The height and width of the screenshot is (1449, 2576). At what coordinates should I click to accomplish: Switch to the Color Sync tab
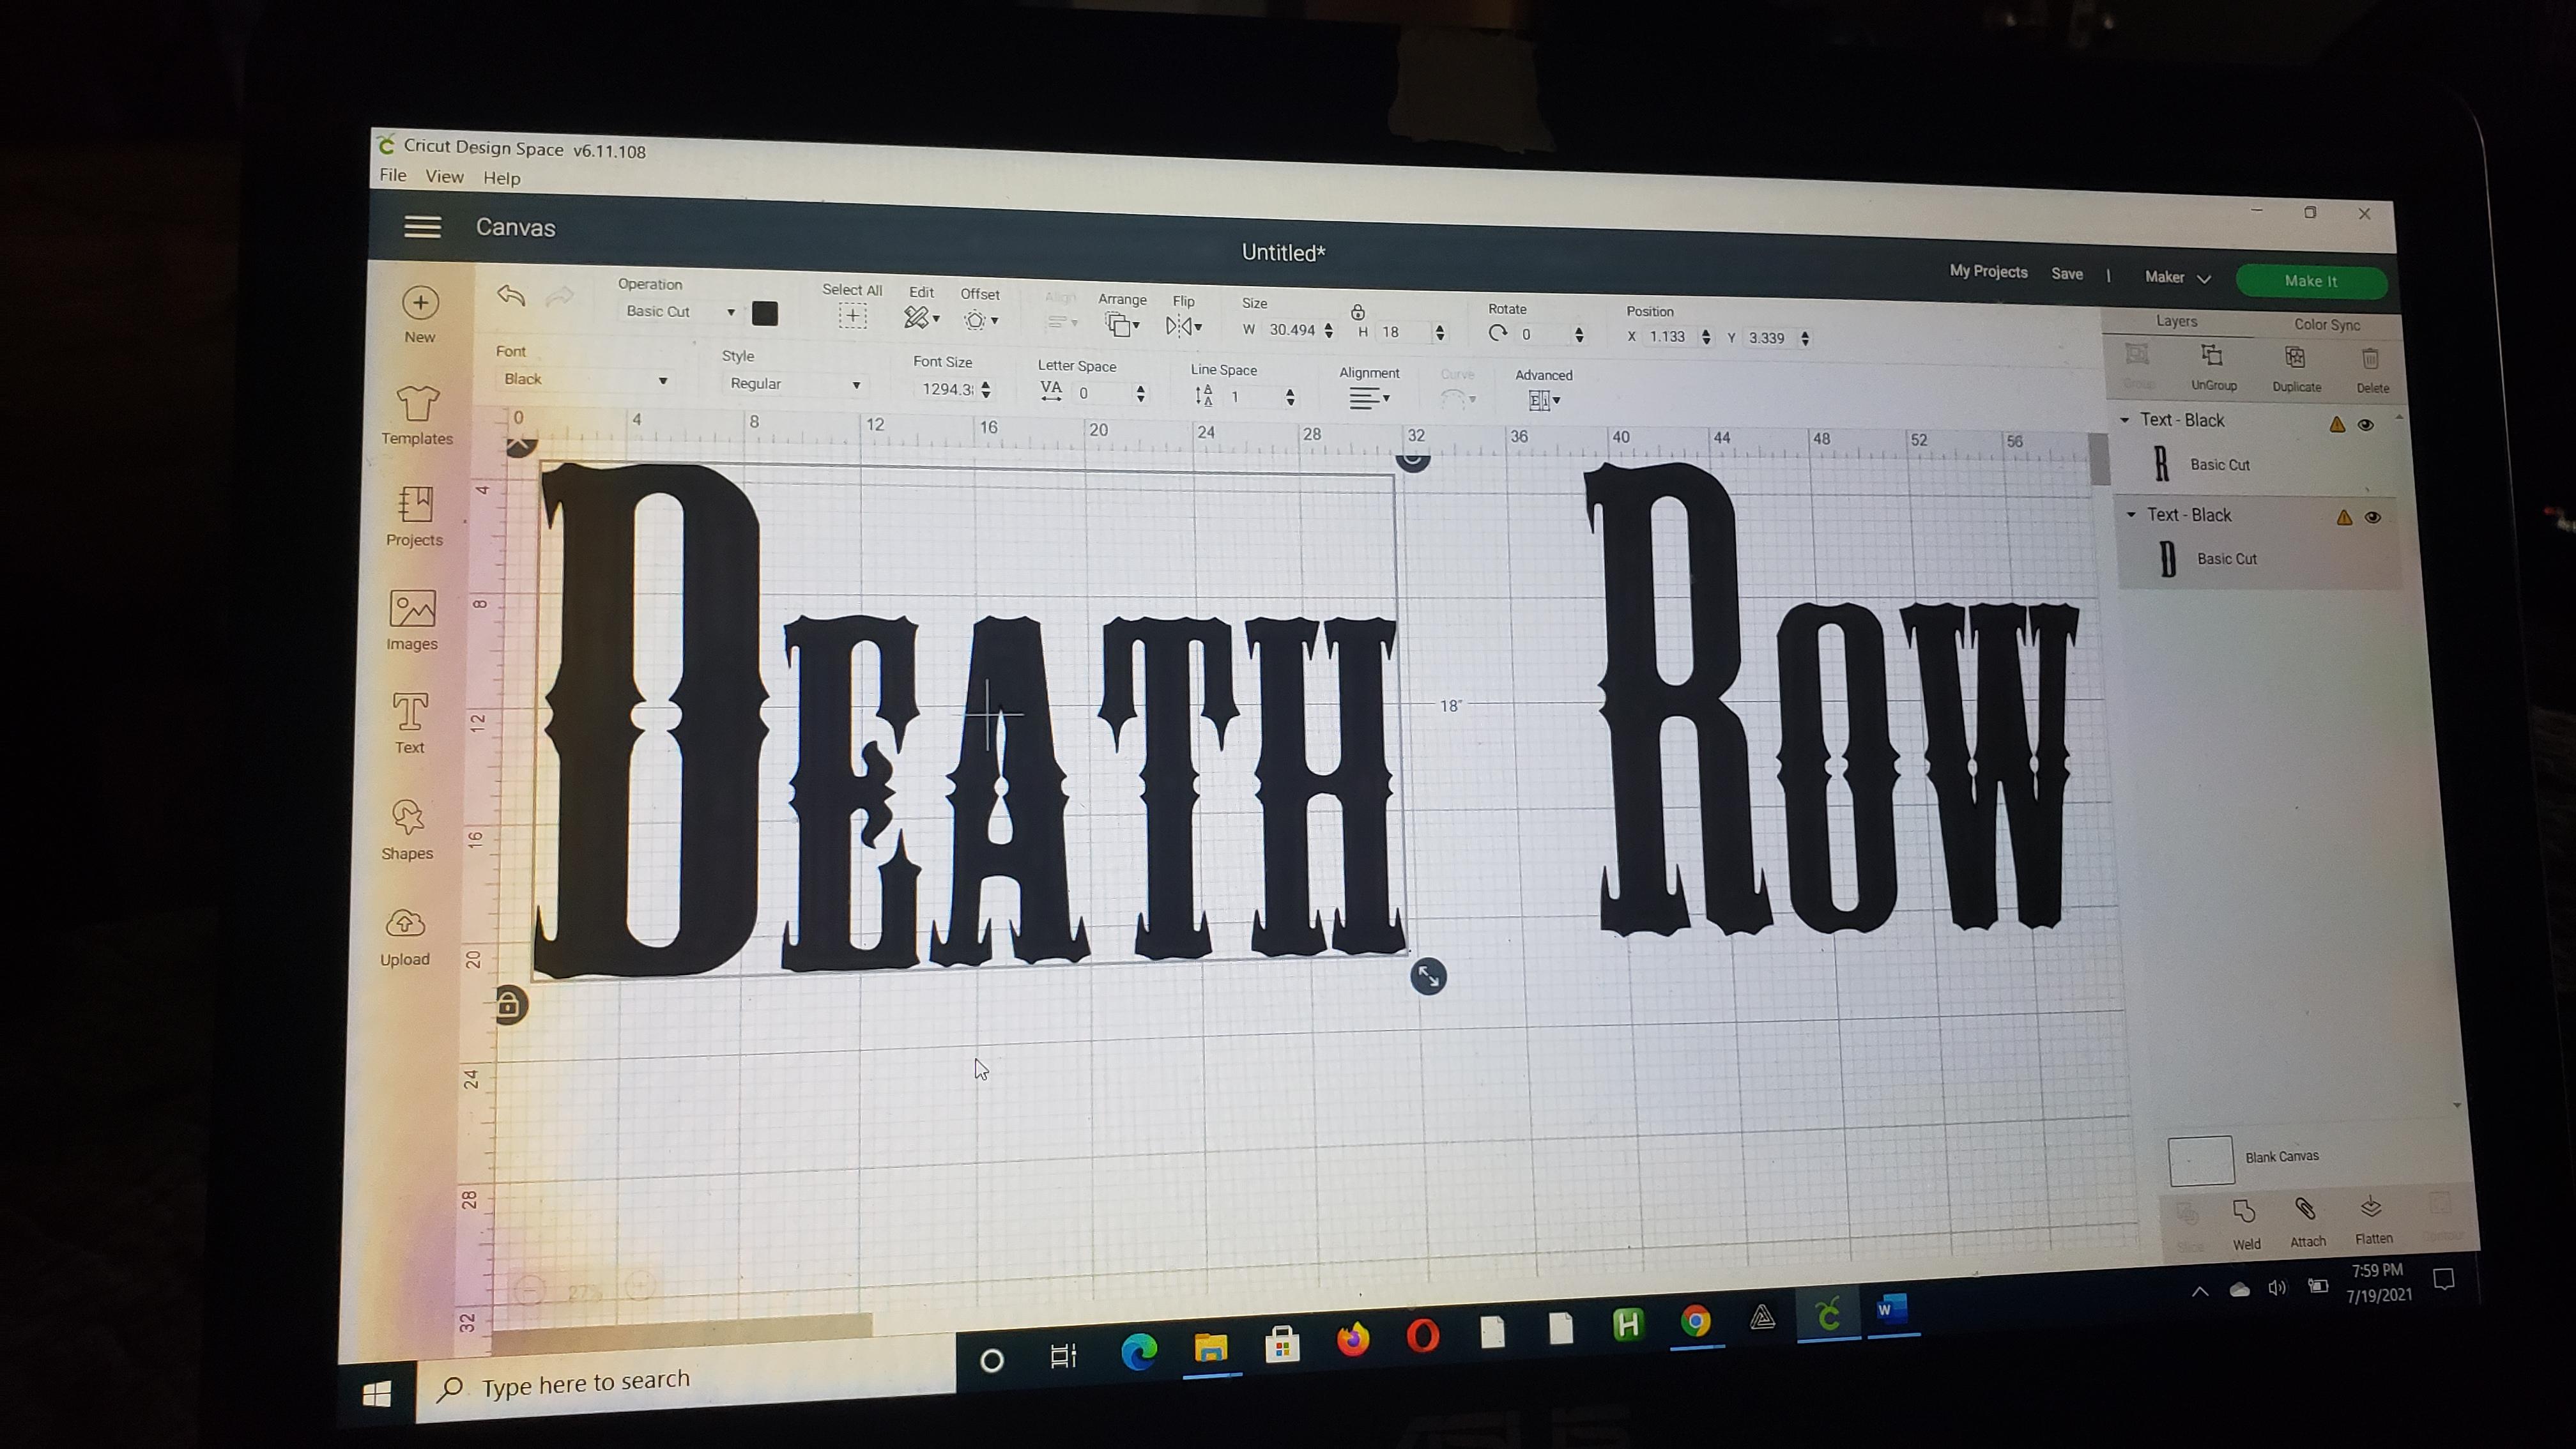click(2326, 325)
